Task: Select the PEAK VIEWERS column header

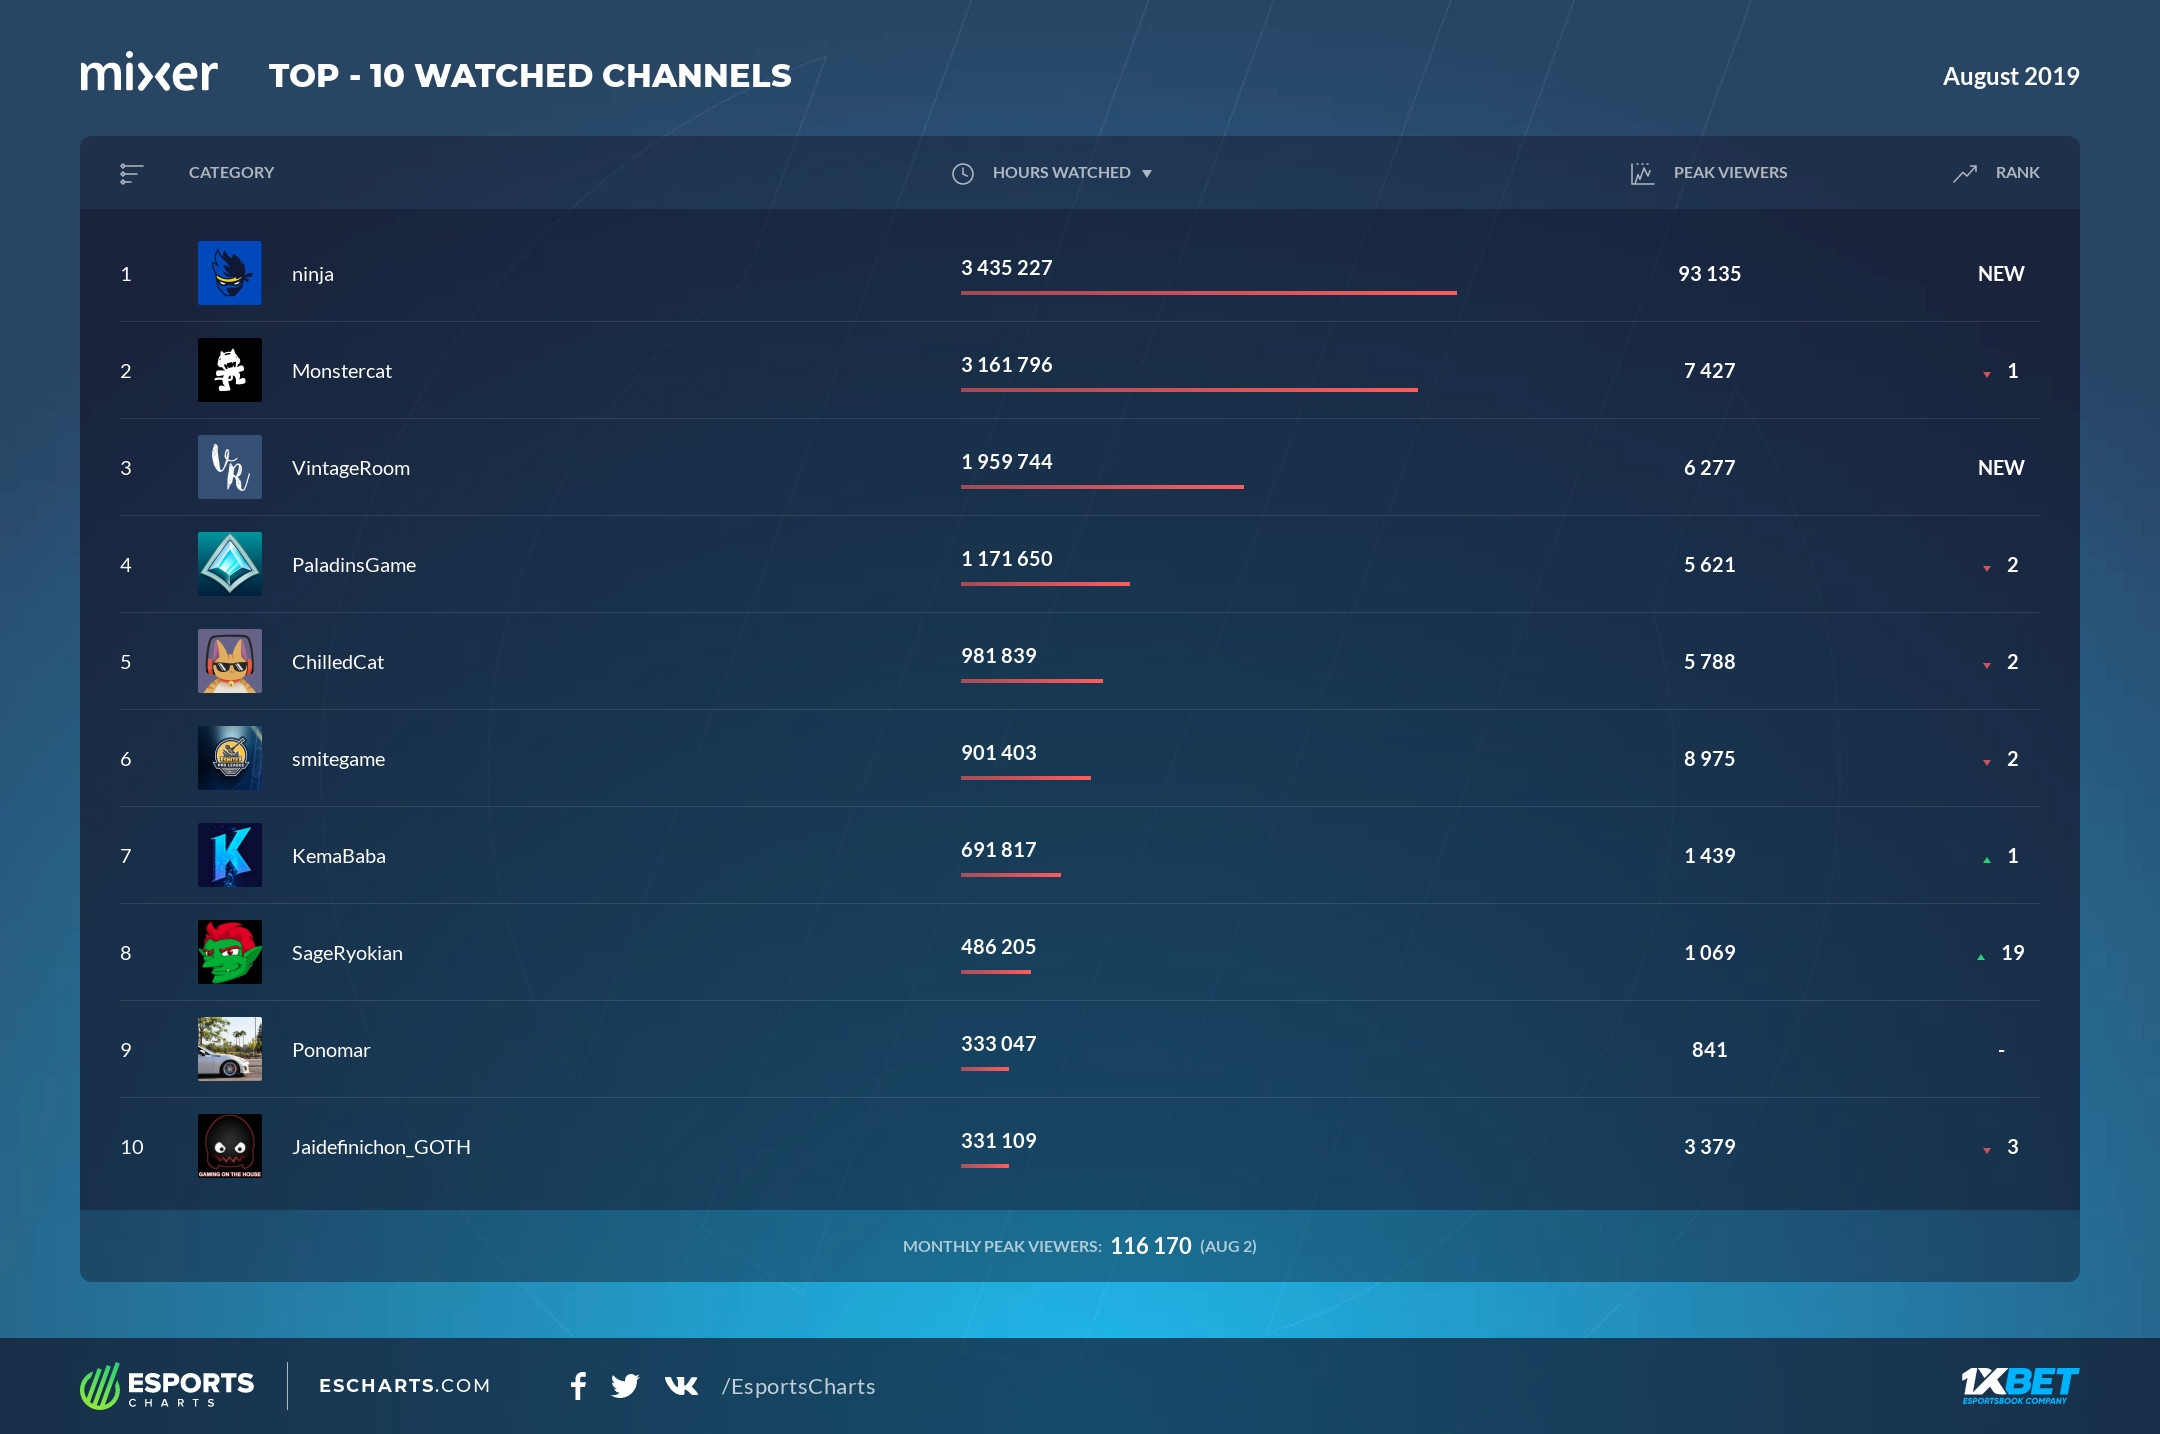Action: click(x=1731, y=172)
